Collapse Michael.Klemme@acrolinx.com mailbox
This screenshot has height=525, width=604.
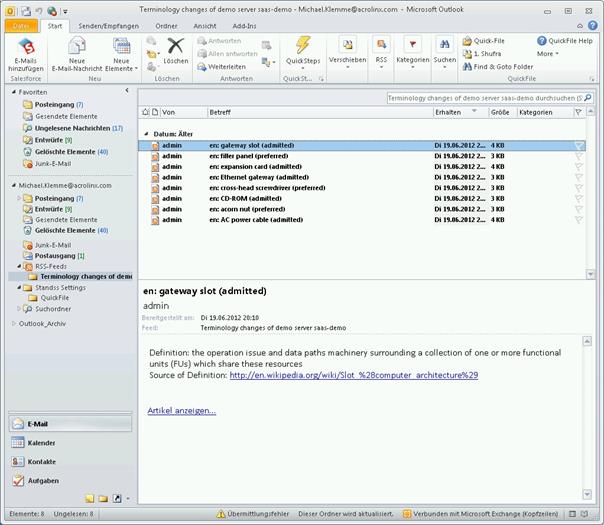click(x=14, y=186)
